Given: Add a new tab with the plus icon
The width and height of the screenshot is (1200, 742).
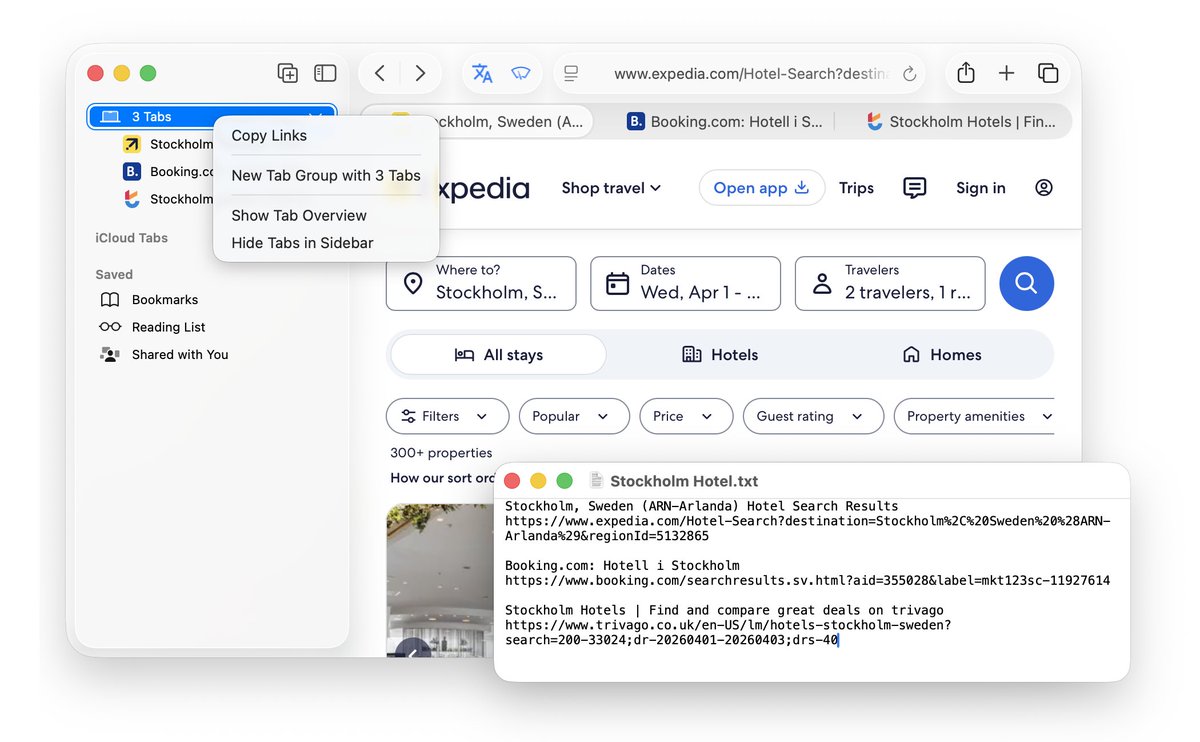Looking at the screenshot, I should (1007, 73).
